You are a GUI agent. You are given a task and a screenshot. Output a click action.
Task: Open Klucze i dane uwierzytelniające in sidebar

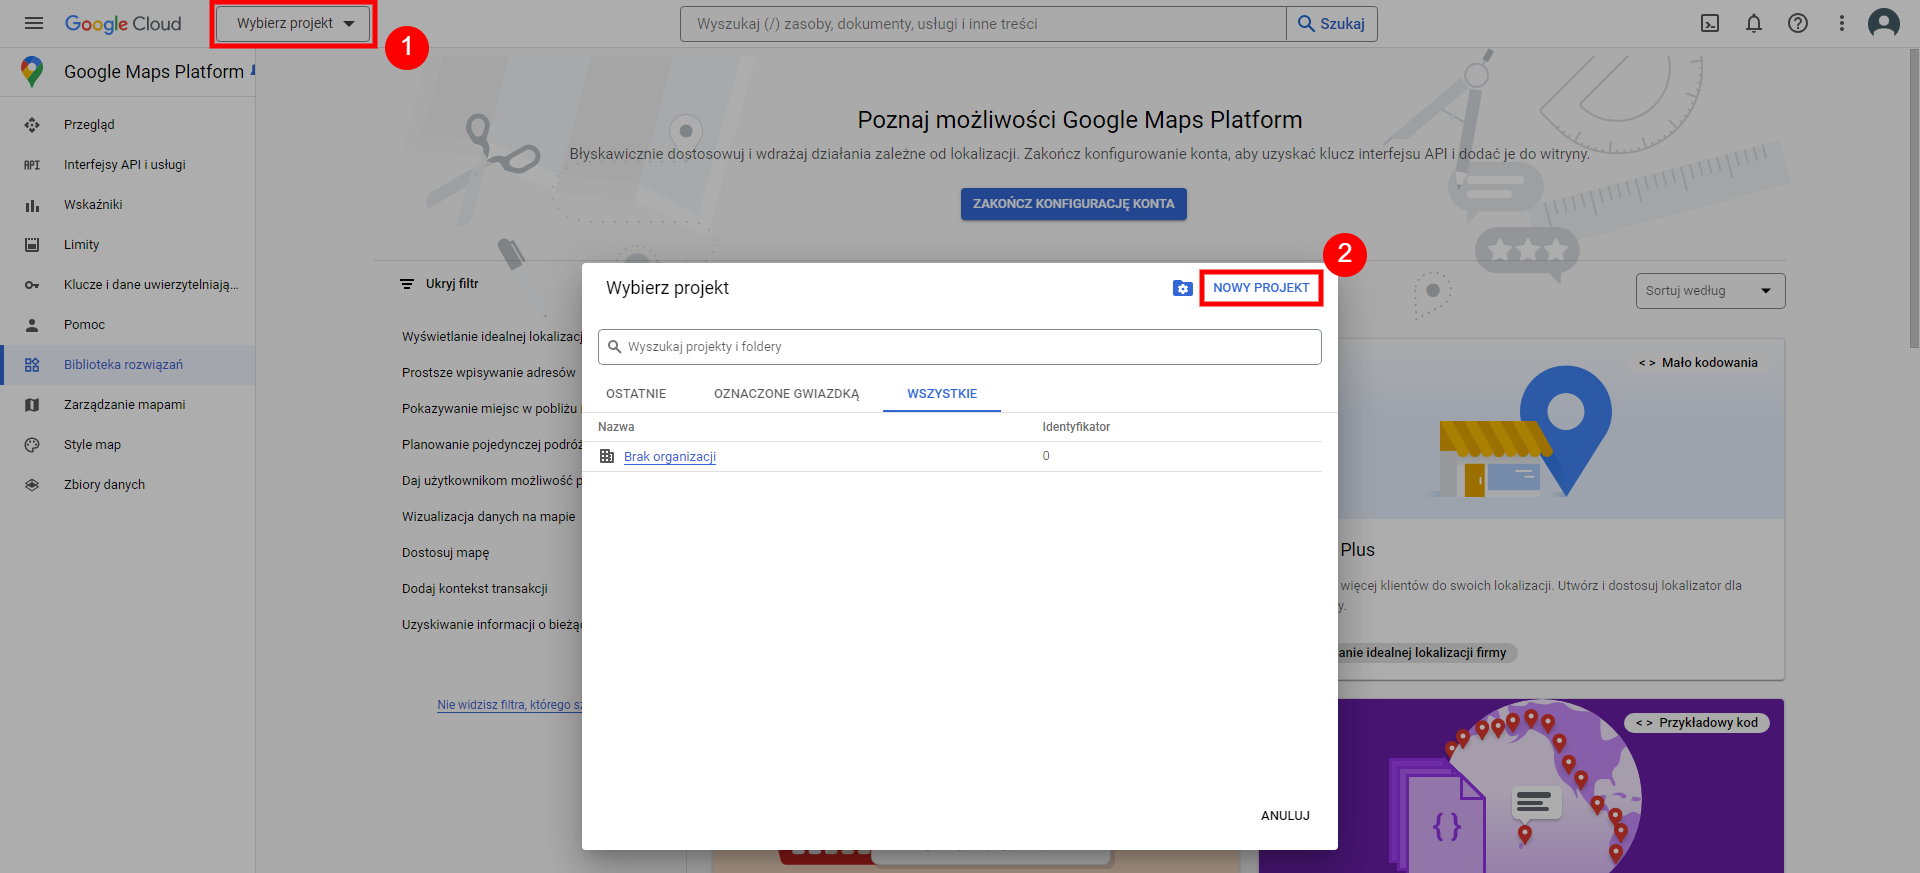click(x=150, y=285)
